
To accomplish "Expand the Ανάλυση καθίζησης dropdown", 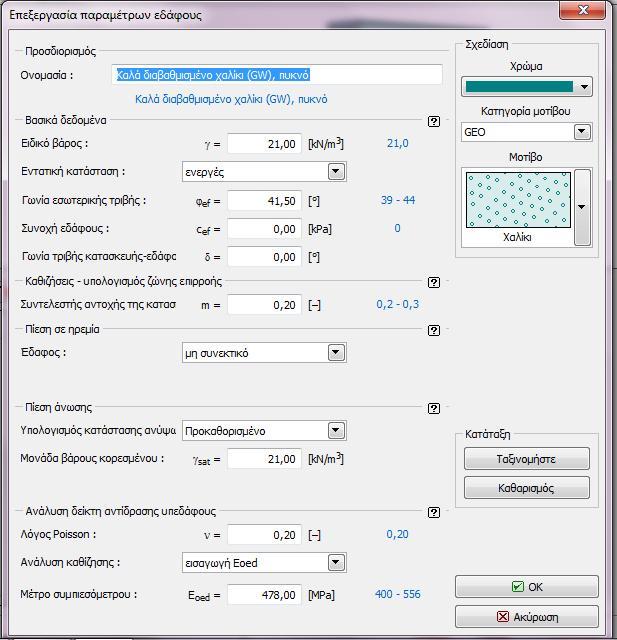I will pyautogui.click(x=336, y=563).
